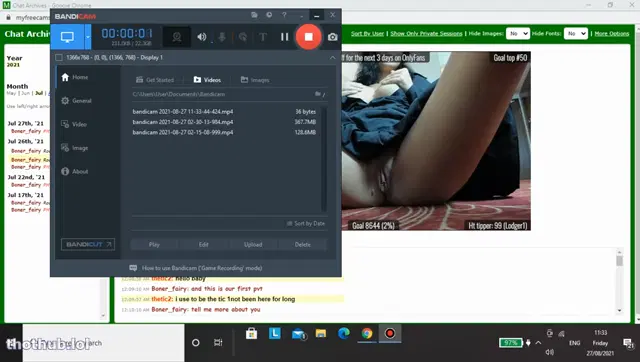Switch to Bandicam taskbar icon
Image resolution: width=640 pixels, height=362 pixels.
click(x=390, y=333)
